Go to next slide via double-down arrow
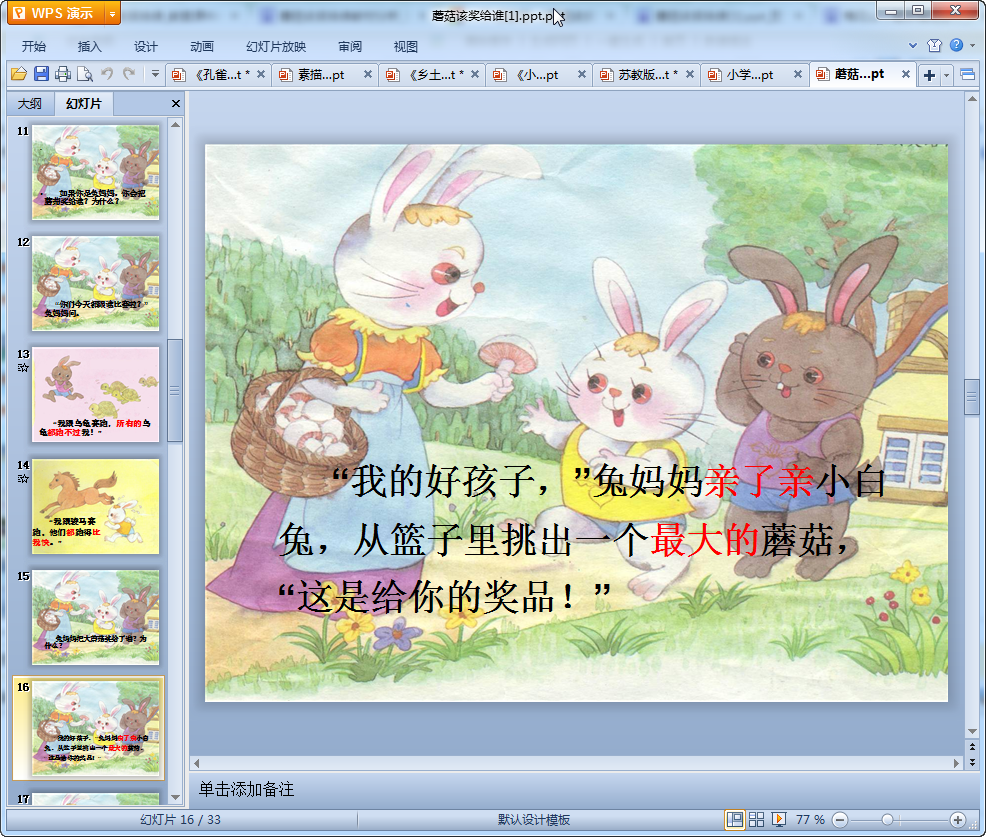The height and width of the screenshot is (837, 986). point(972,762)
